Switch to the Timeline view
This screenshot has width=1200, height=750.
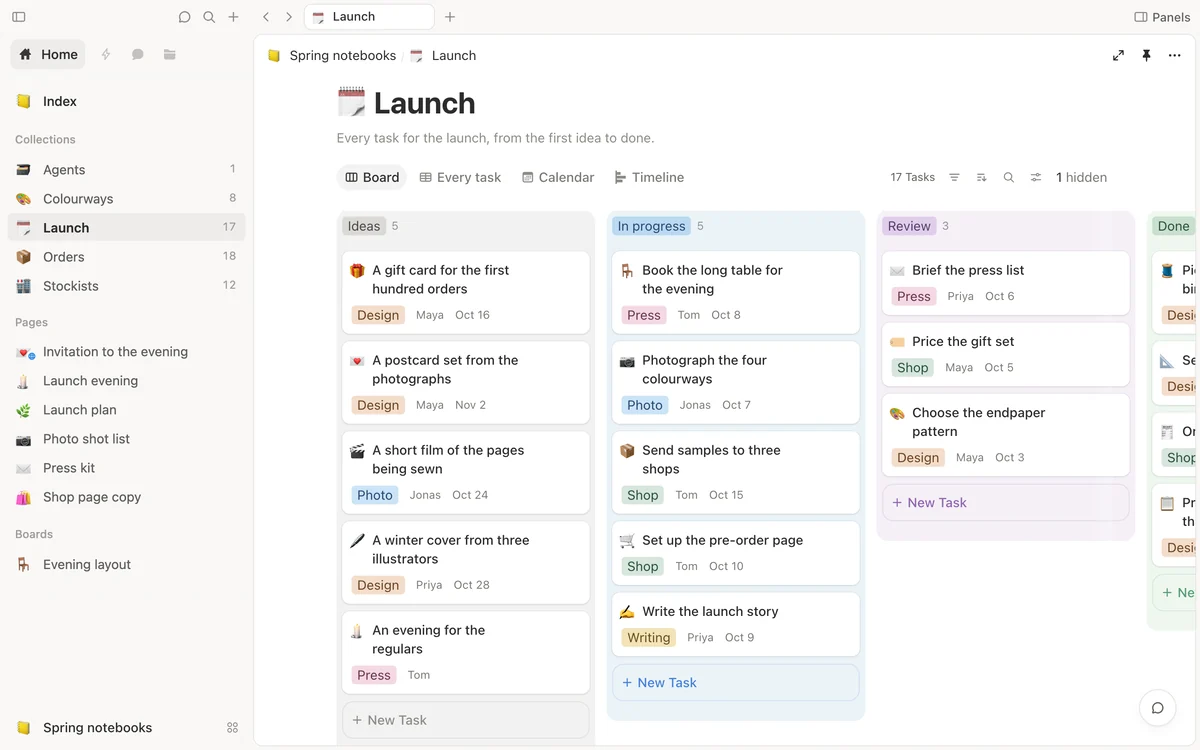point(649,177)
